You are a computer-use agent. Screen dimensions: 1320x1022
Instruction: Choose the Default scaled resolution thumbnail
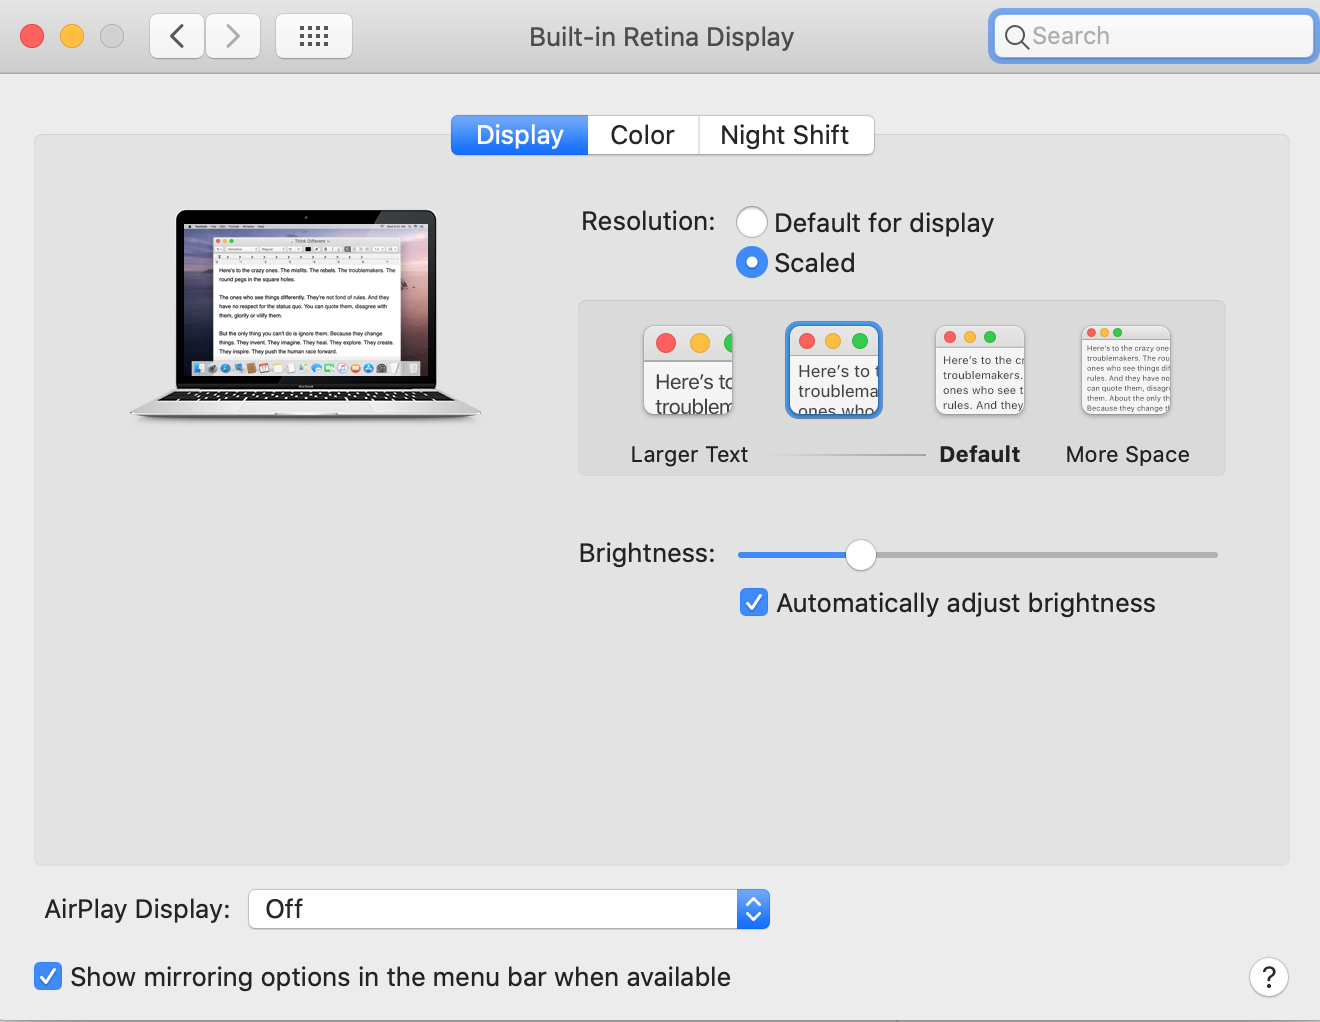coord(980,370)
